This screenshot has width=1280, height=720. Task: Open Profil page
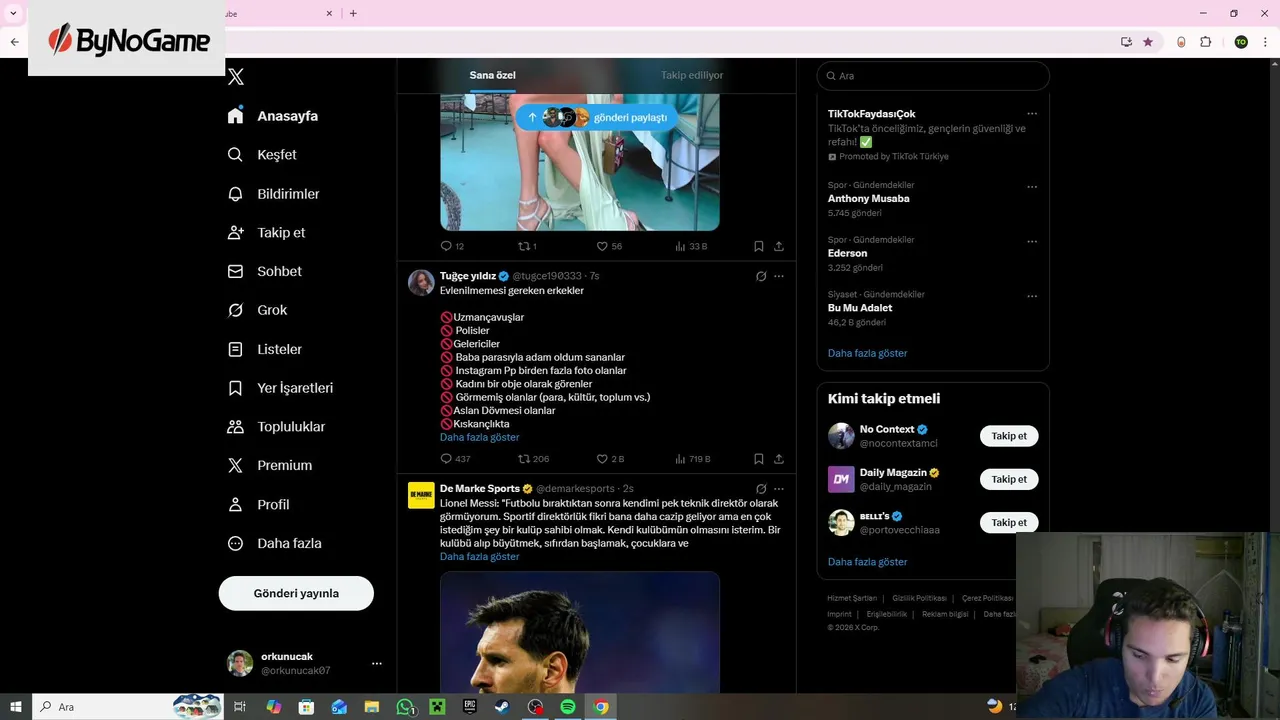click(x=258, y=505)
